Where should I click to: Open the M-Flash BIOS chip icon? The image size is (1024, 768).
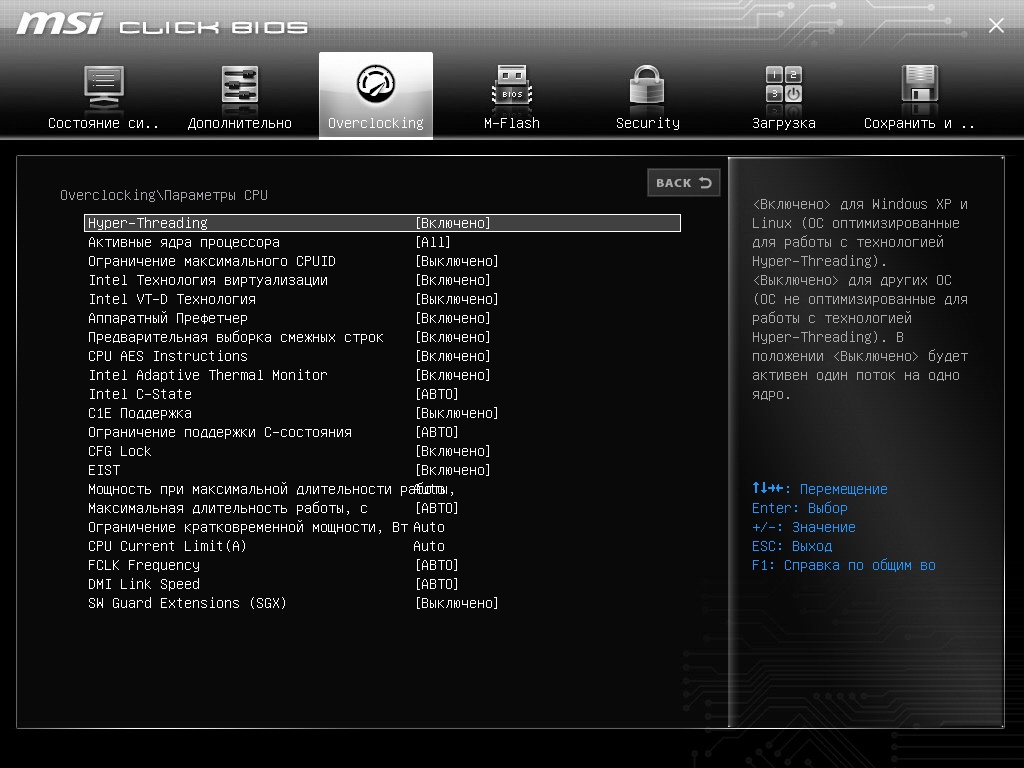[512, 86]
